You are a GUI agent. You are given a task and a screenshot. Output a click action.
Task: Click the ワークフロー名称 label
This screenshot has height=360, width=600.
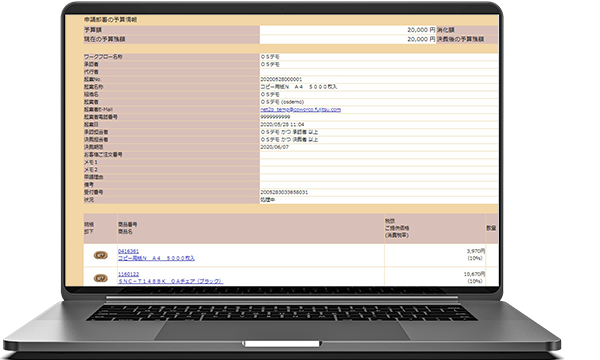click(x=103, y=57)
